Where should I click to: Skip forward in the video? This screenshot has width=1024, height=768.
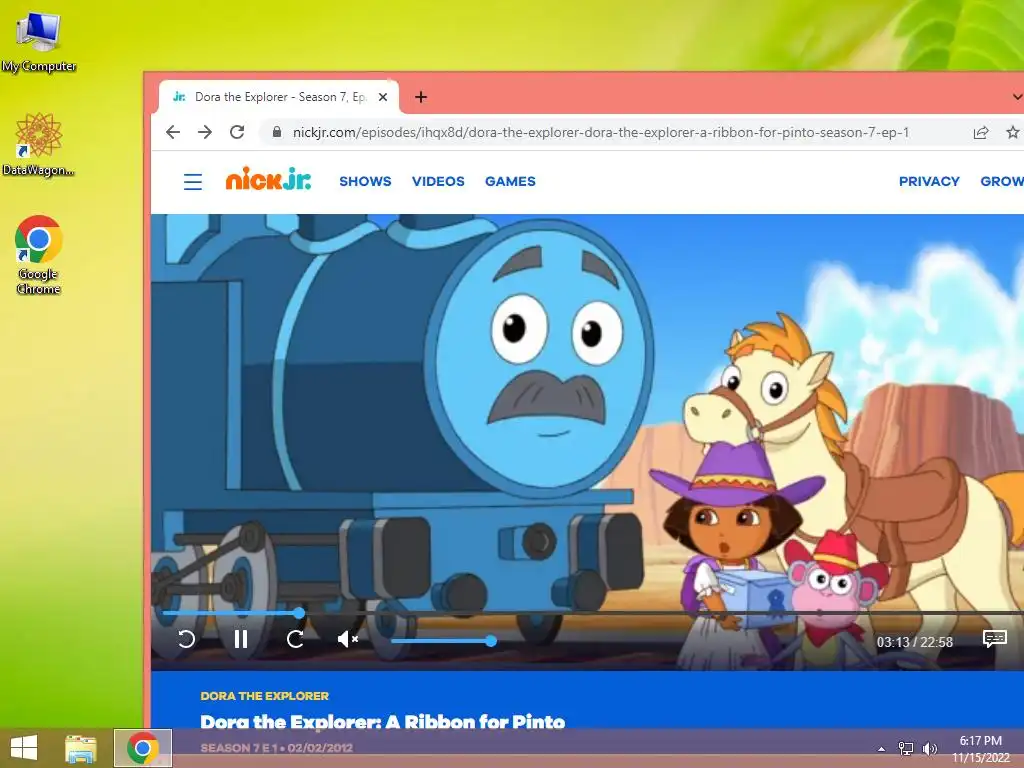tap(295, 639)
